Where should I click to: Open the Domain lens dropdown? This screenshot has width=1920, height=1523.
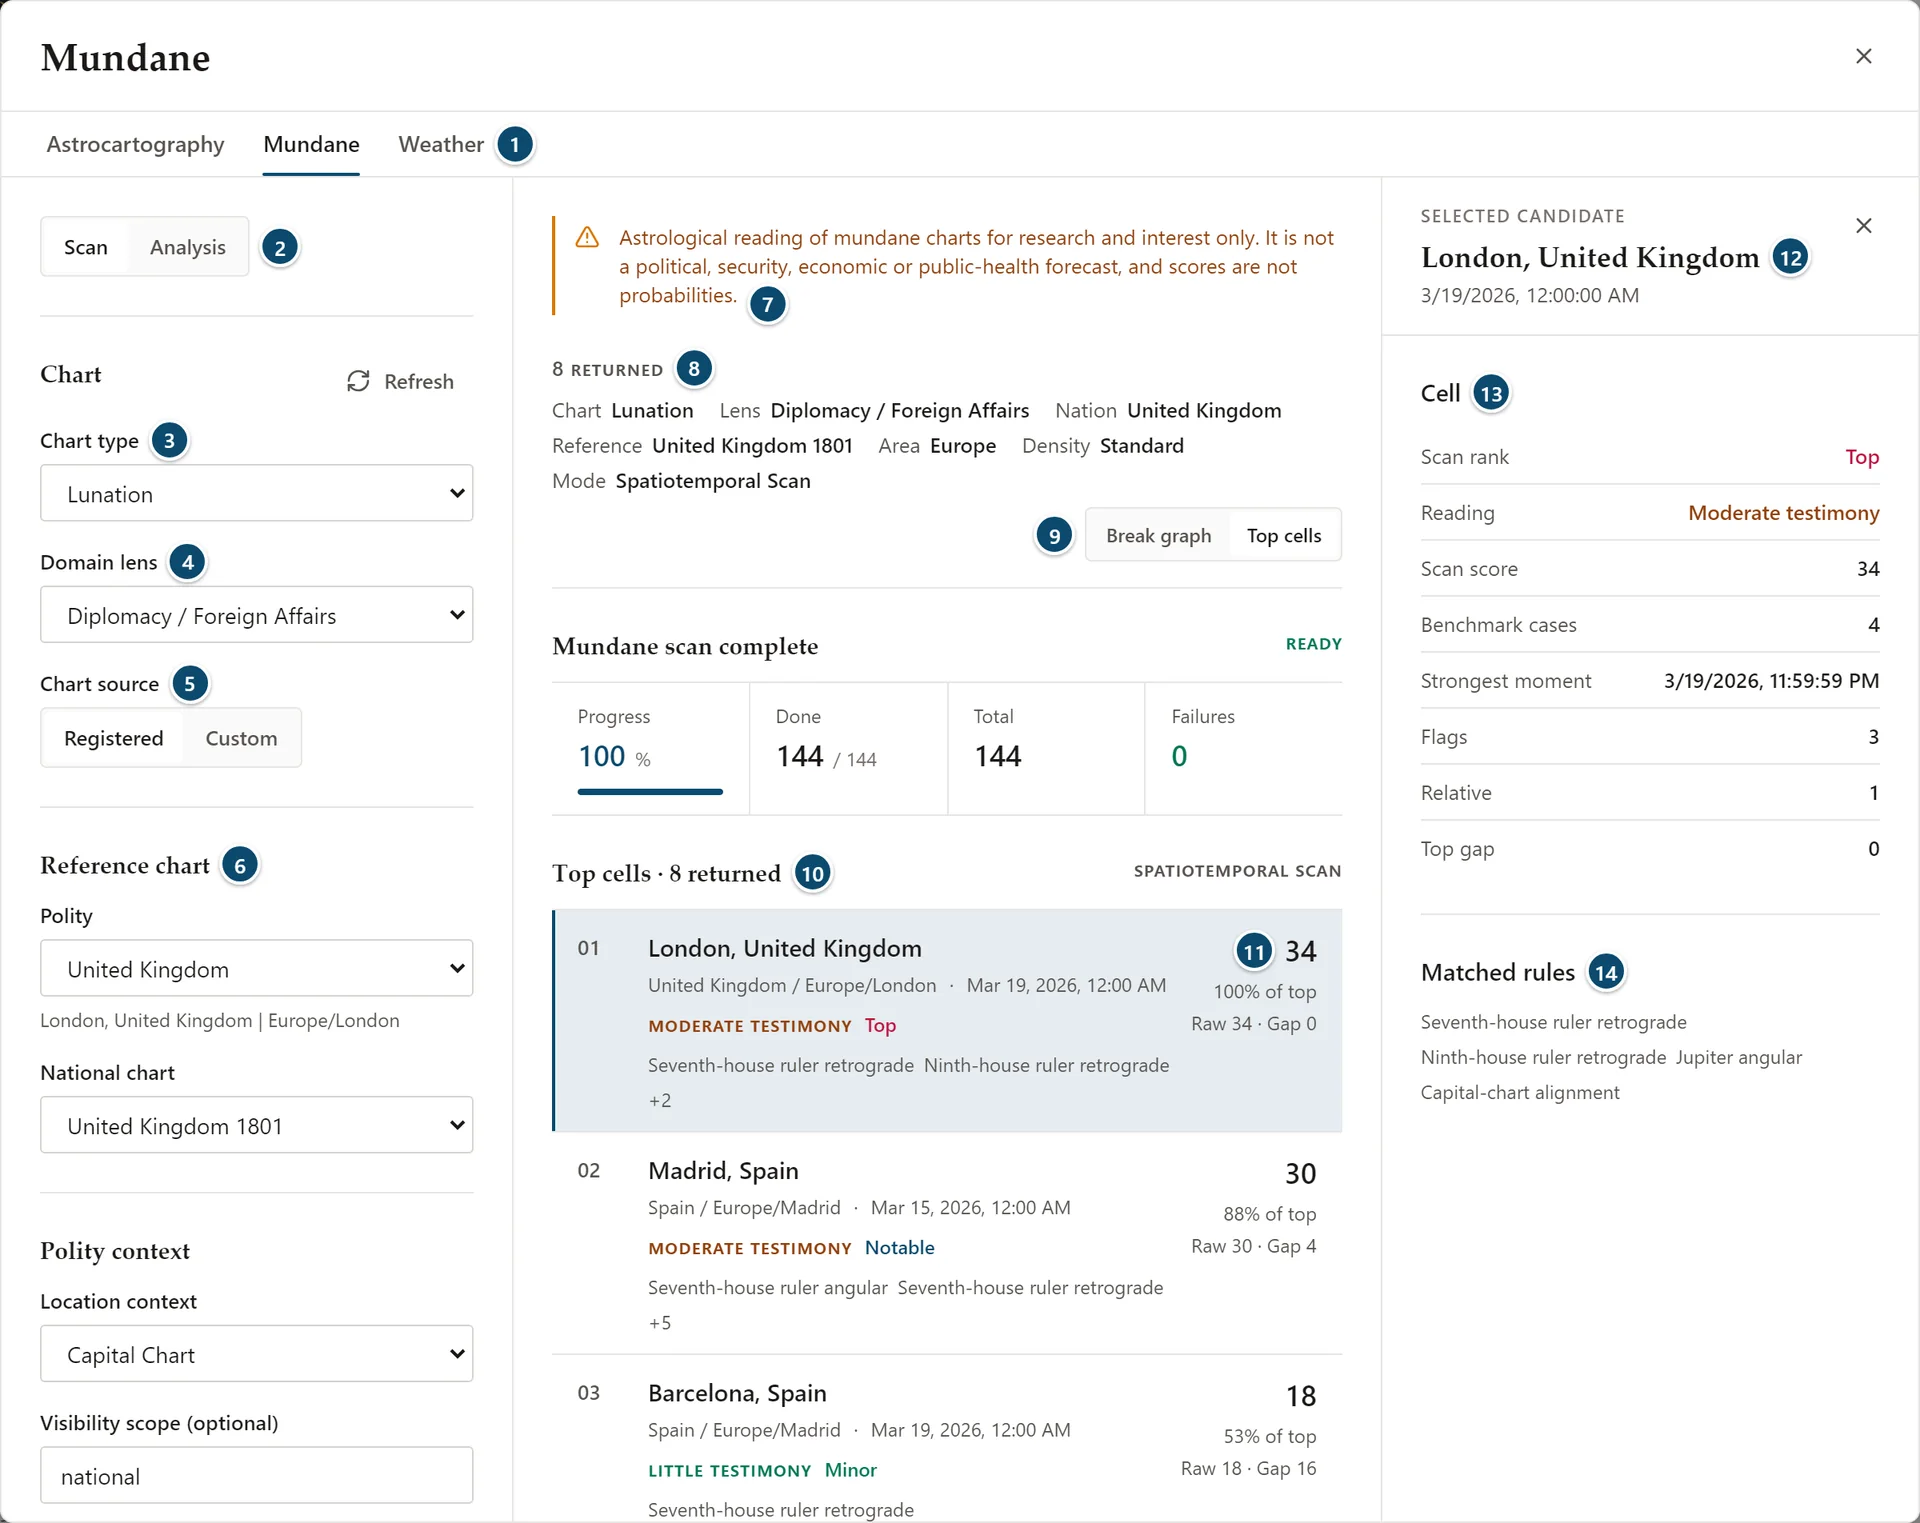pyautogui.click(x=256, y=615)
